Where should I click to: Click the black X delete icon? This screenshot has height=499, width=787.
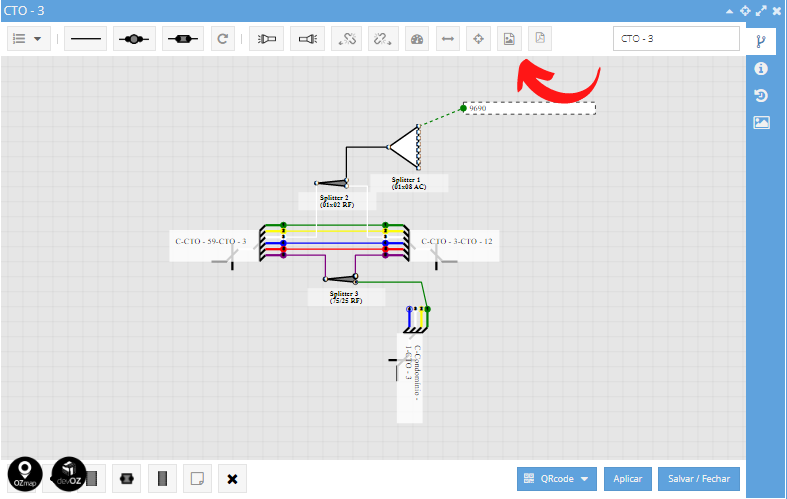(232, 479)
